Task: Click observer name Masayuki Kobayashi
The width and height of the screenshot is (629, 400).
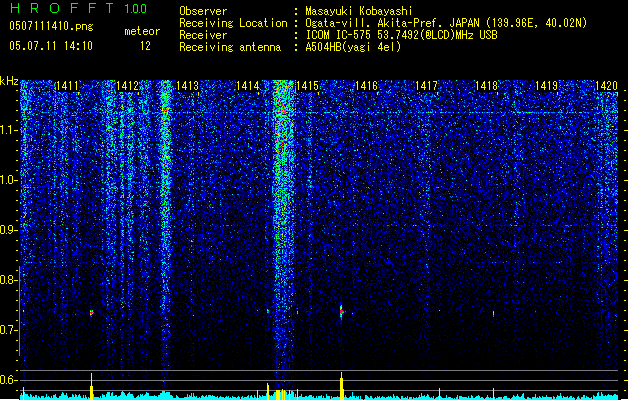Action: (x=359, y=11)
